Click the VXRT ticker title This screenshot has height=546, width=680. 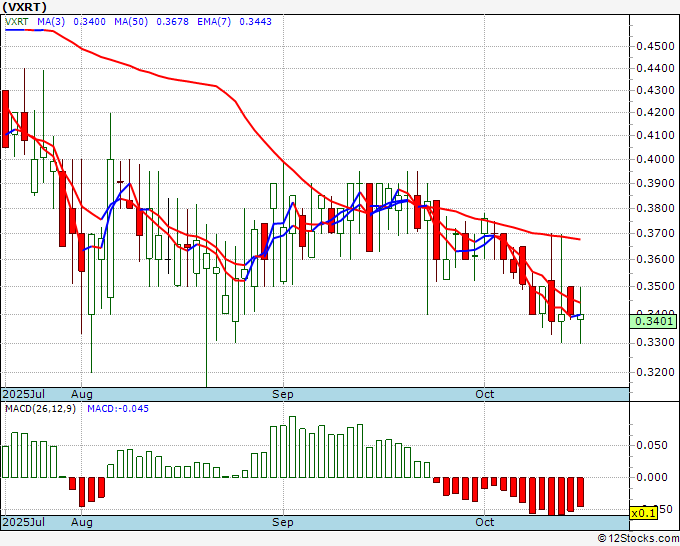pos(25,7)
